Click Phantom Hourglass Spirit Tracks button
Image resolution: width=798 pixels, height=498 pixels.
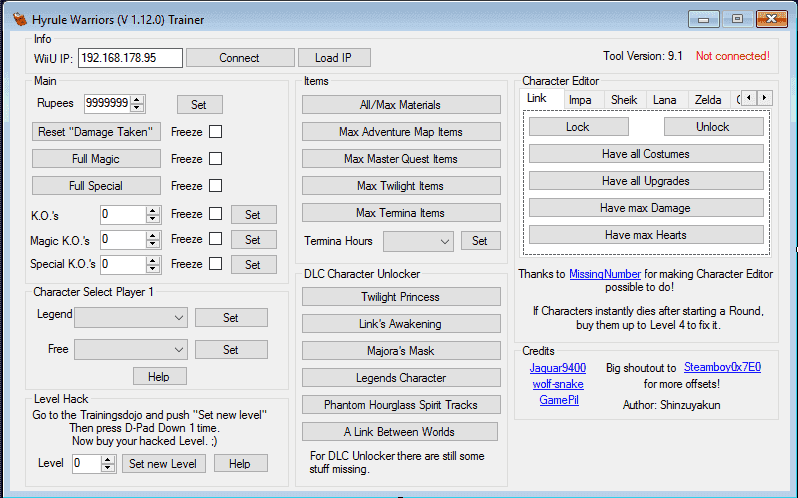(x=401, y=404)
